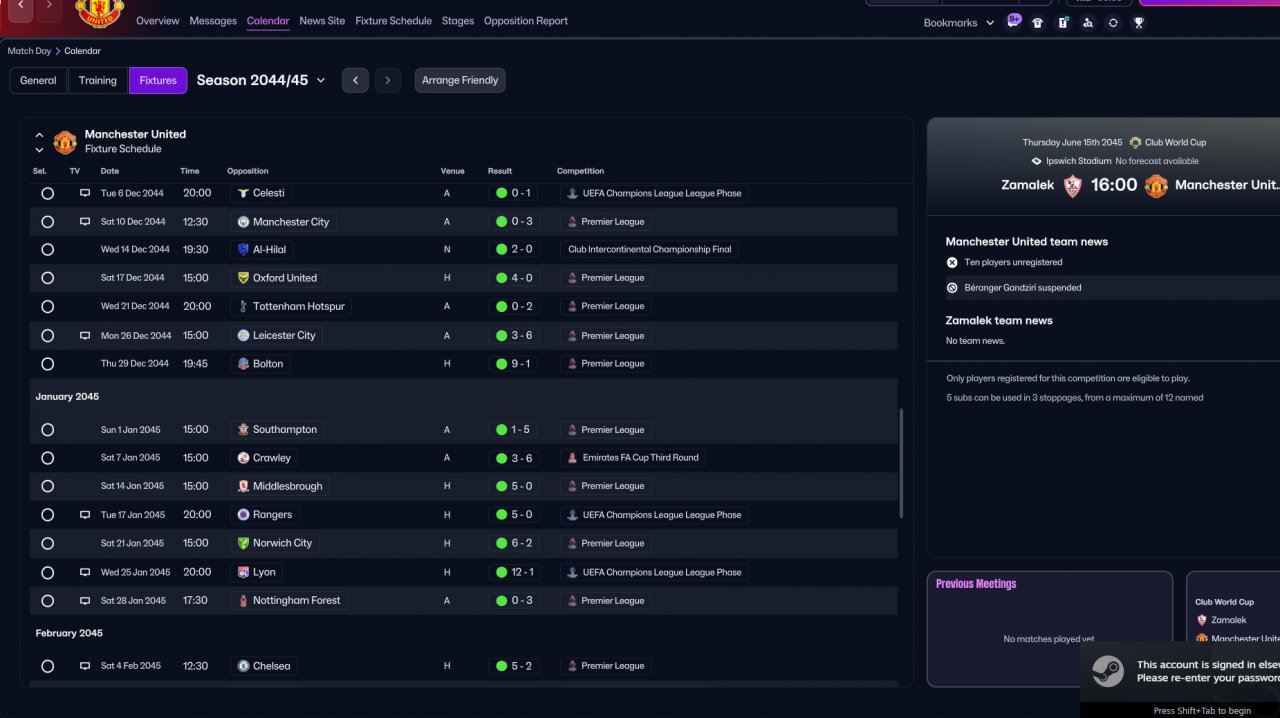Open the squad shirt icon in top bar
This screenshot has height=718, width=1280.
[1038, 22]
